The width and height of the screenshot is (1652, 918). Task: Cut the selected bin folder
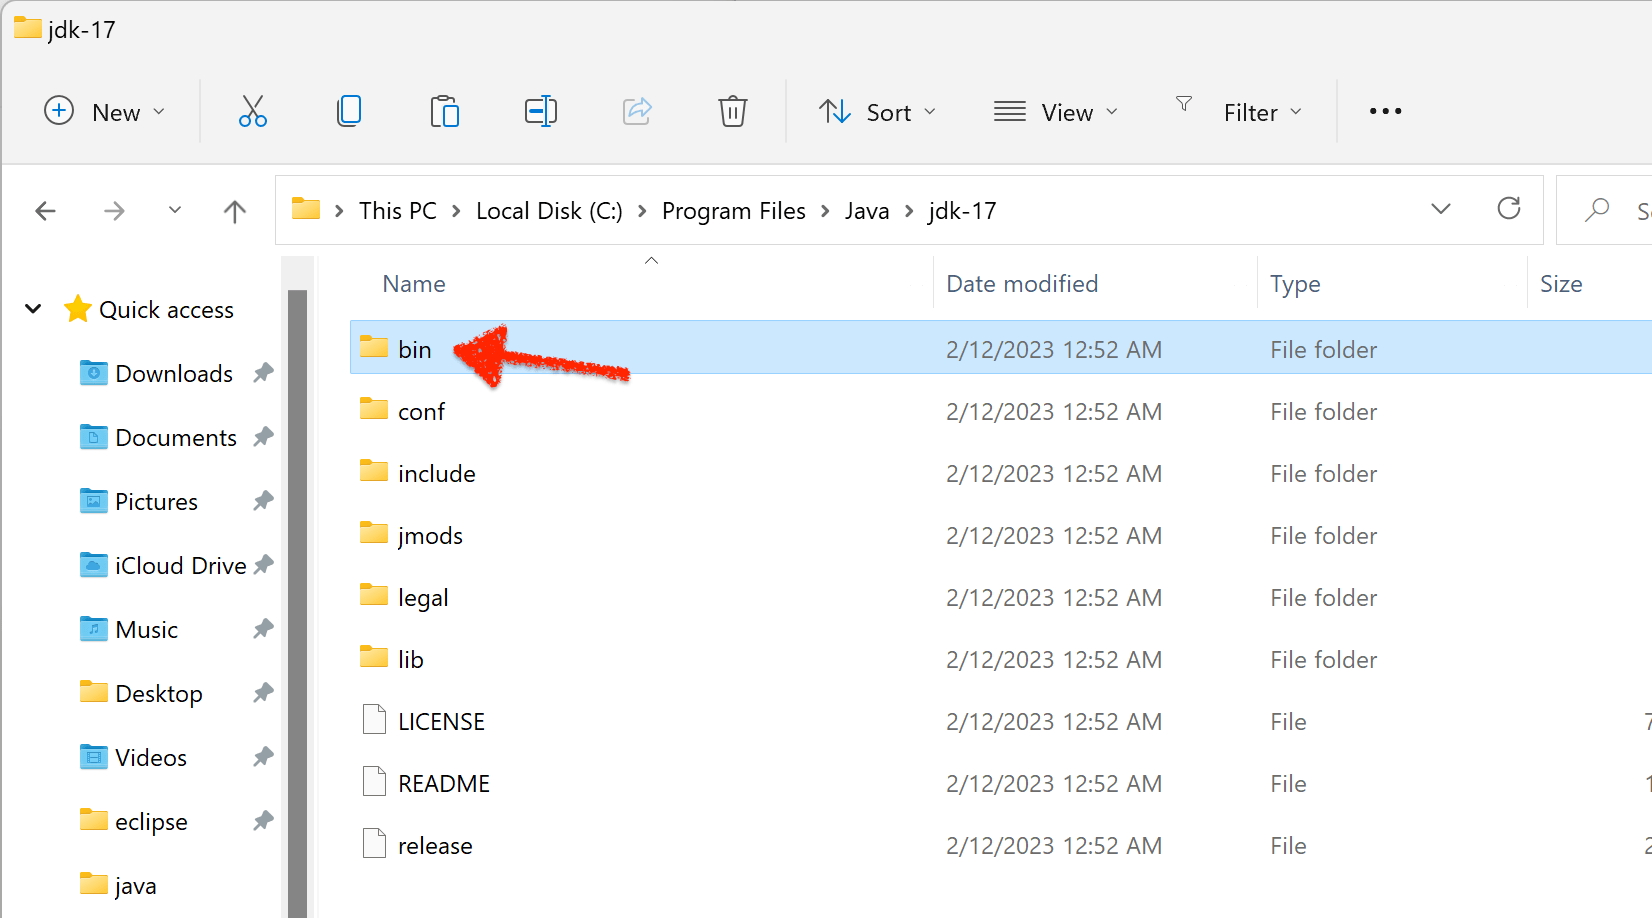[x=252, y=111]
